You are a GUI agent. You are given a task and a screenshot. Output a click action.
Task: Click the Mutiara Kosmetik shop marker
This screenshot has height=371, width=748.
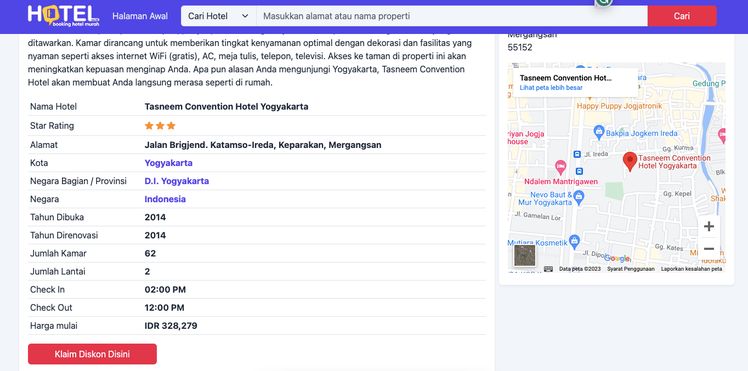pyautogui.click(x=574, y=241)
